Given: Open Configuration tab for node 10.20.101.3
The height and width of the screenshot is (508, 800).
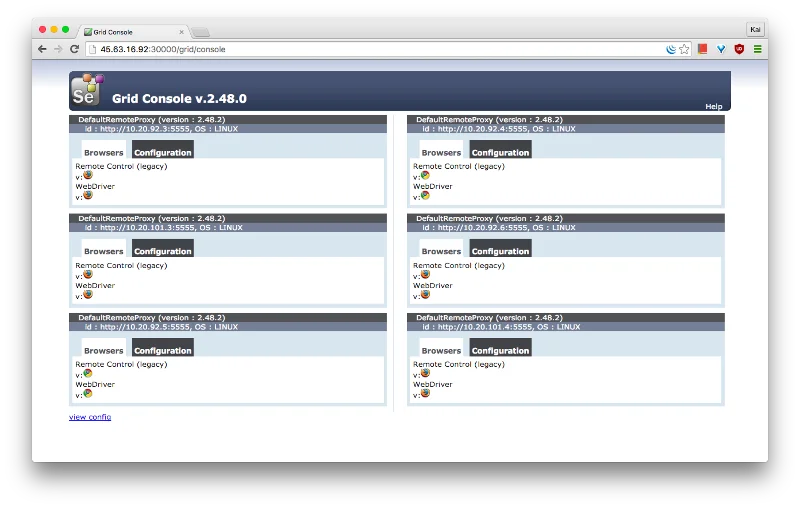Looking at the screenshot, I should tap(163, 249).
